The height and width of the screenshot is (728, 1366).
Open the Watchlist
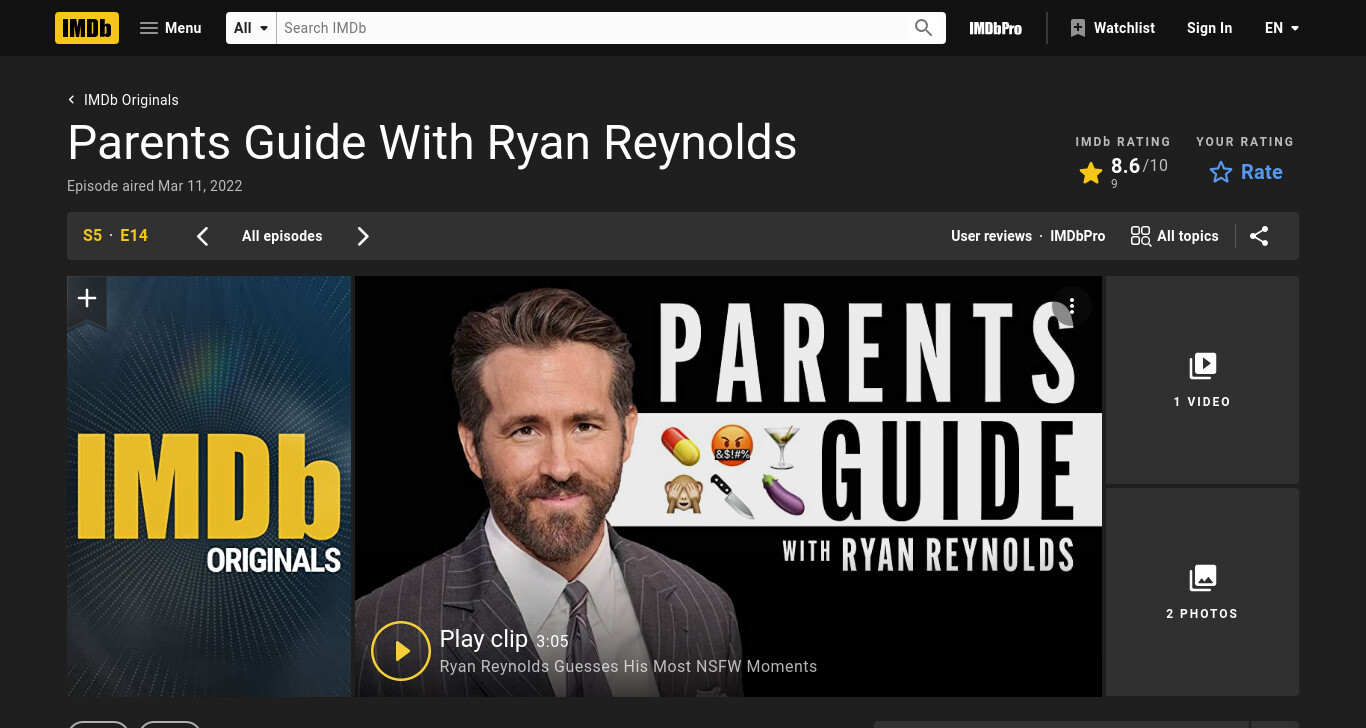pyautogui.click(x=1112, y=28)
